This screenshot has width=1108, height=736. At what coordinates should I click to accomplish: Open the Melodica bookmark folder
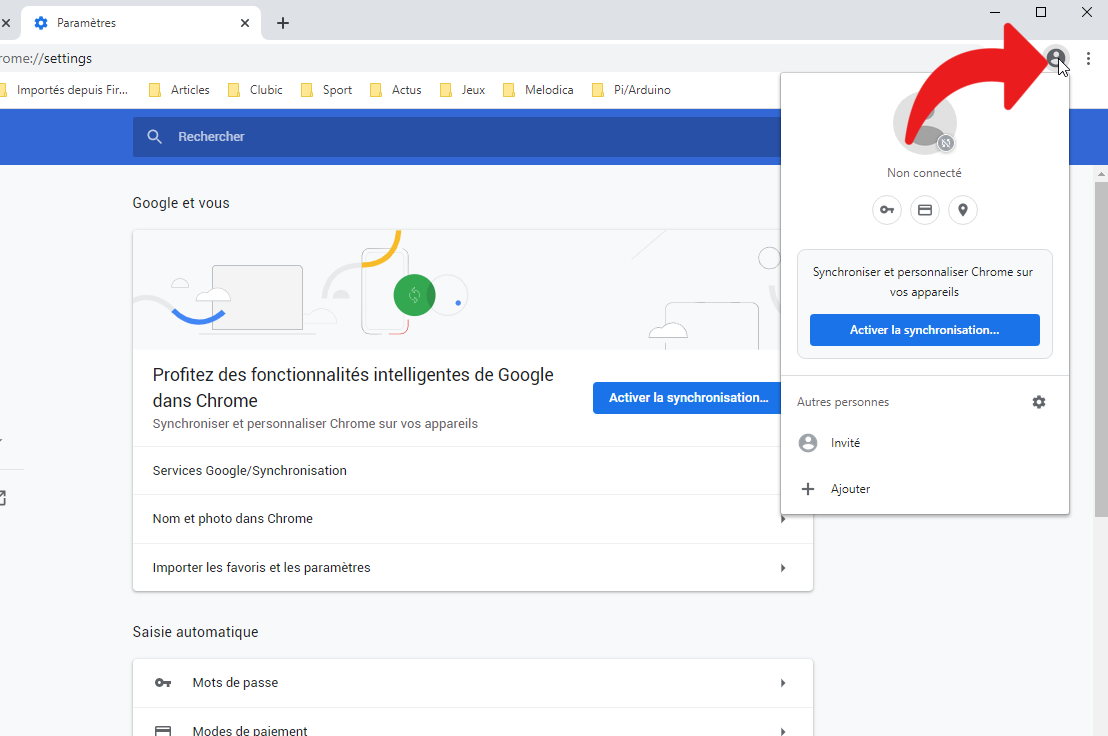click(x=538, y=90)
